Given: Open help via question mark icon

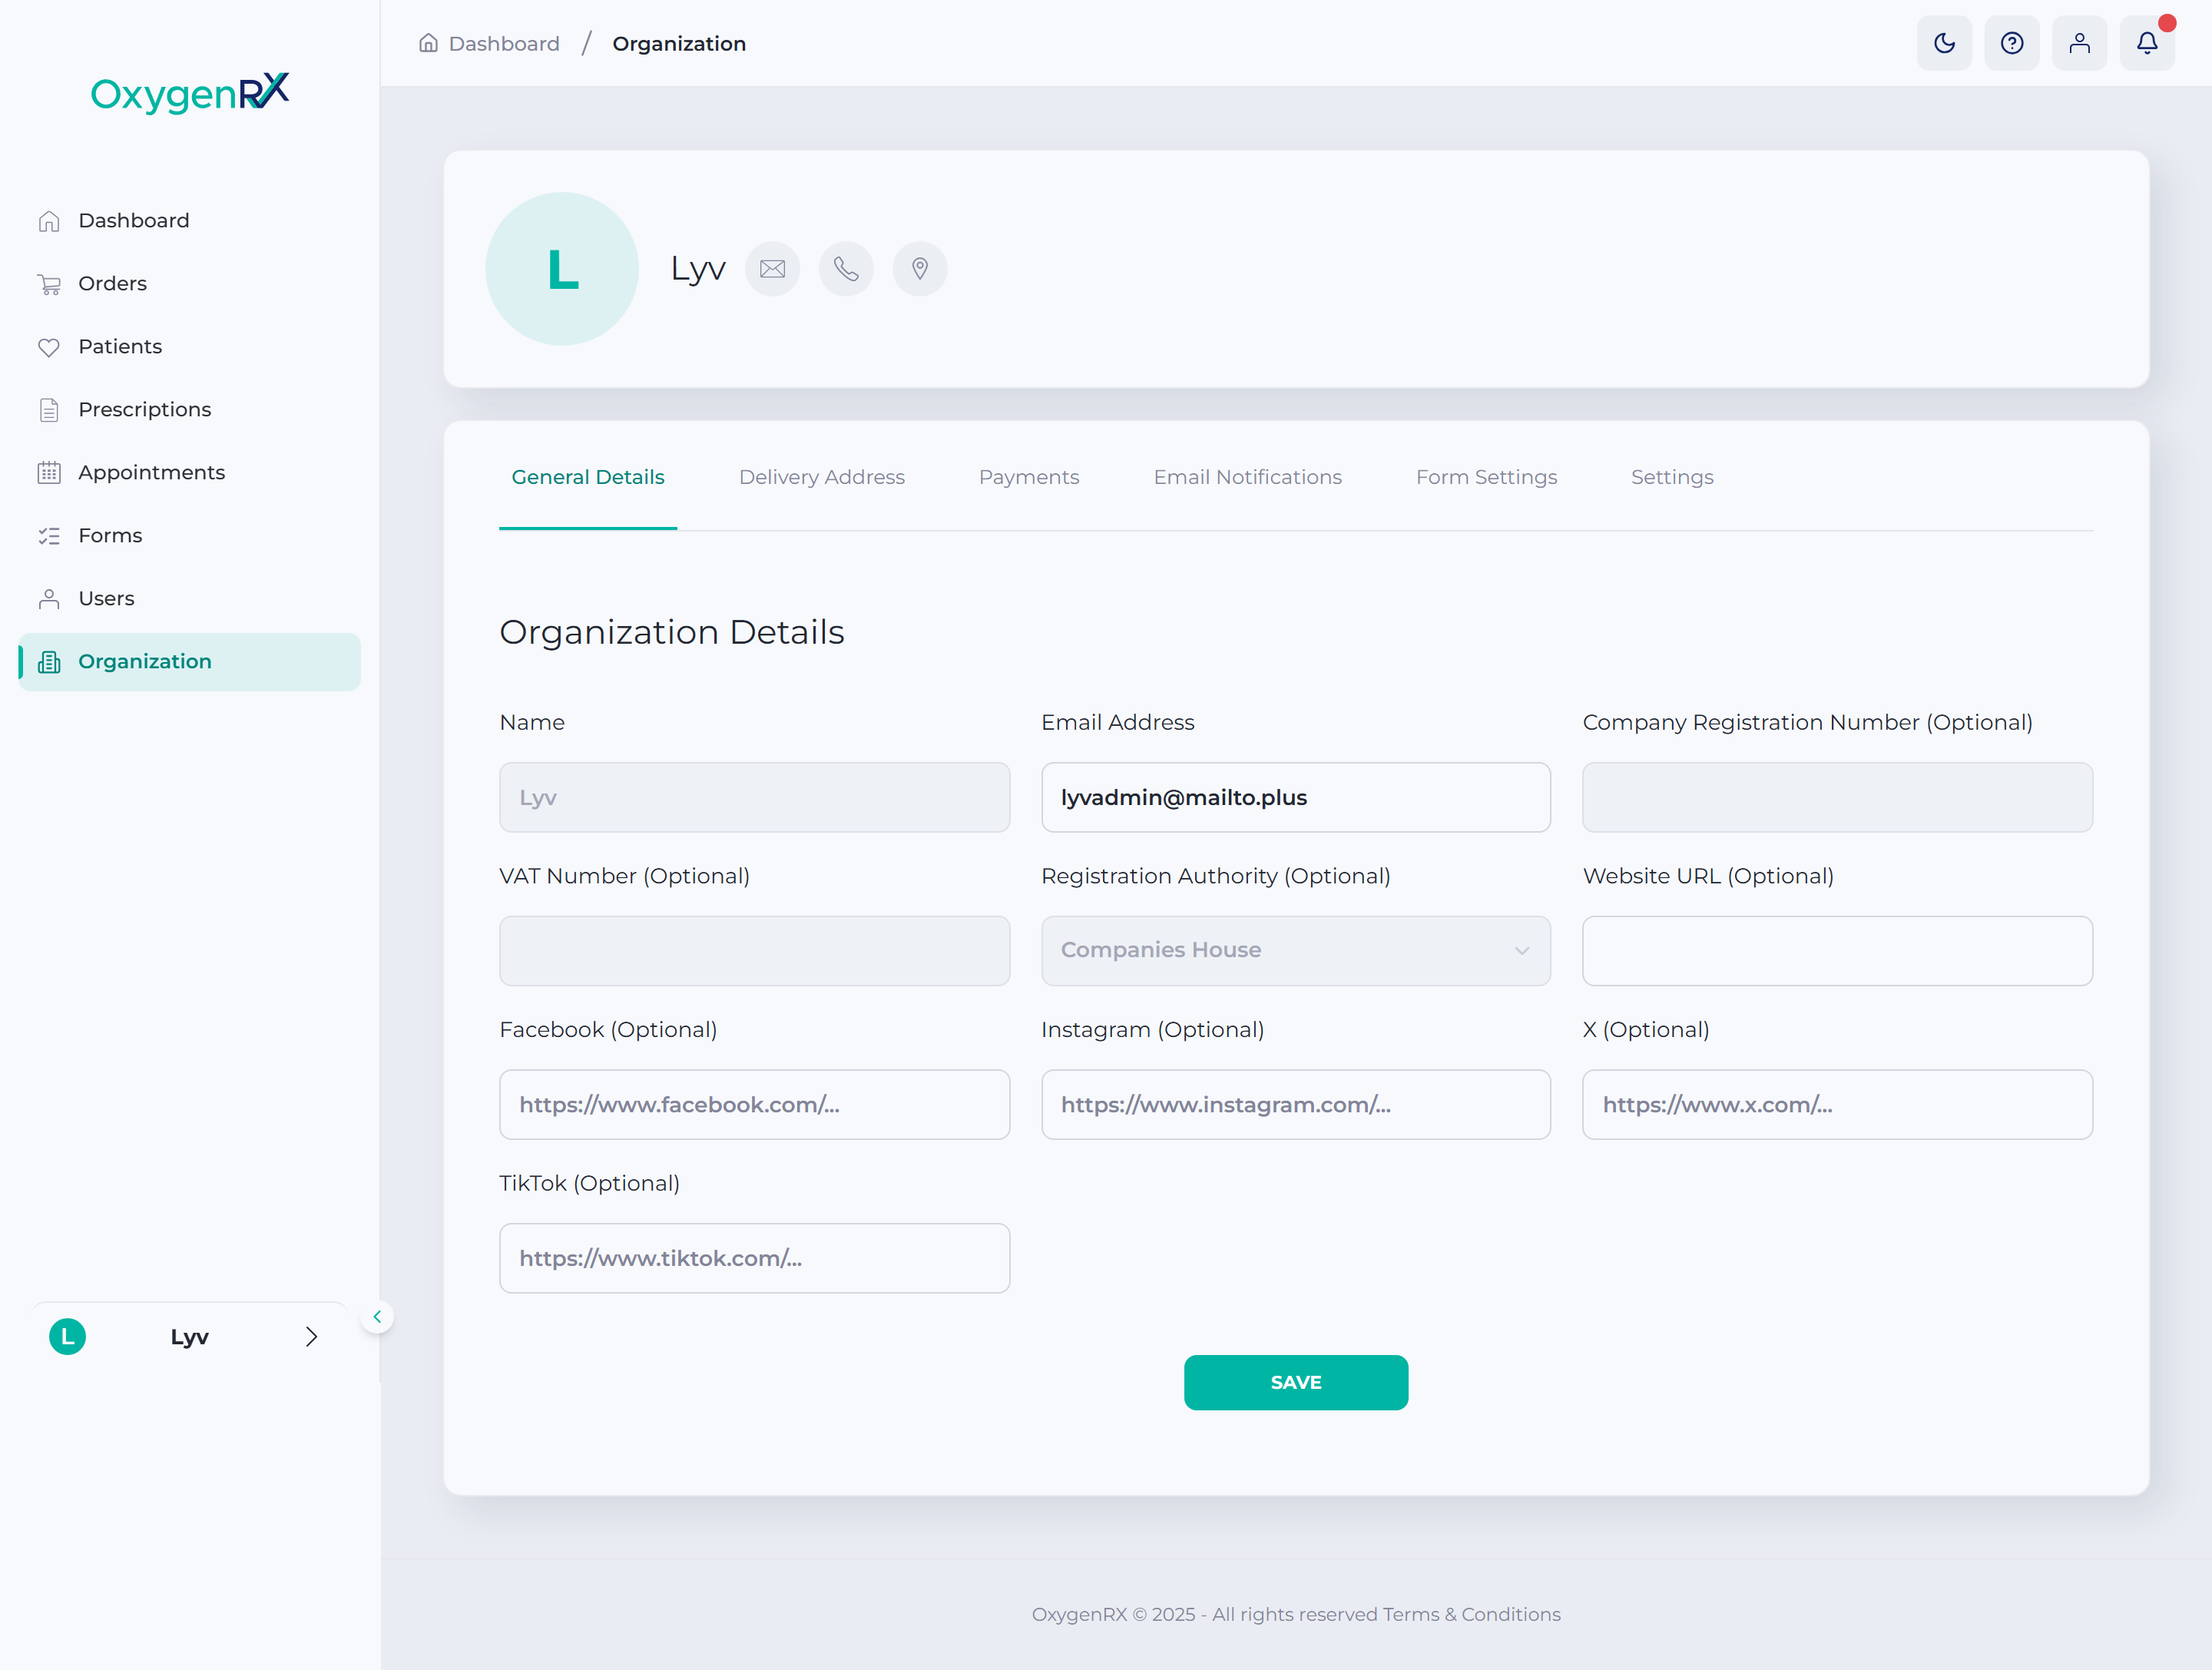Looking at the screenshot, I should pos(2012,43).
